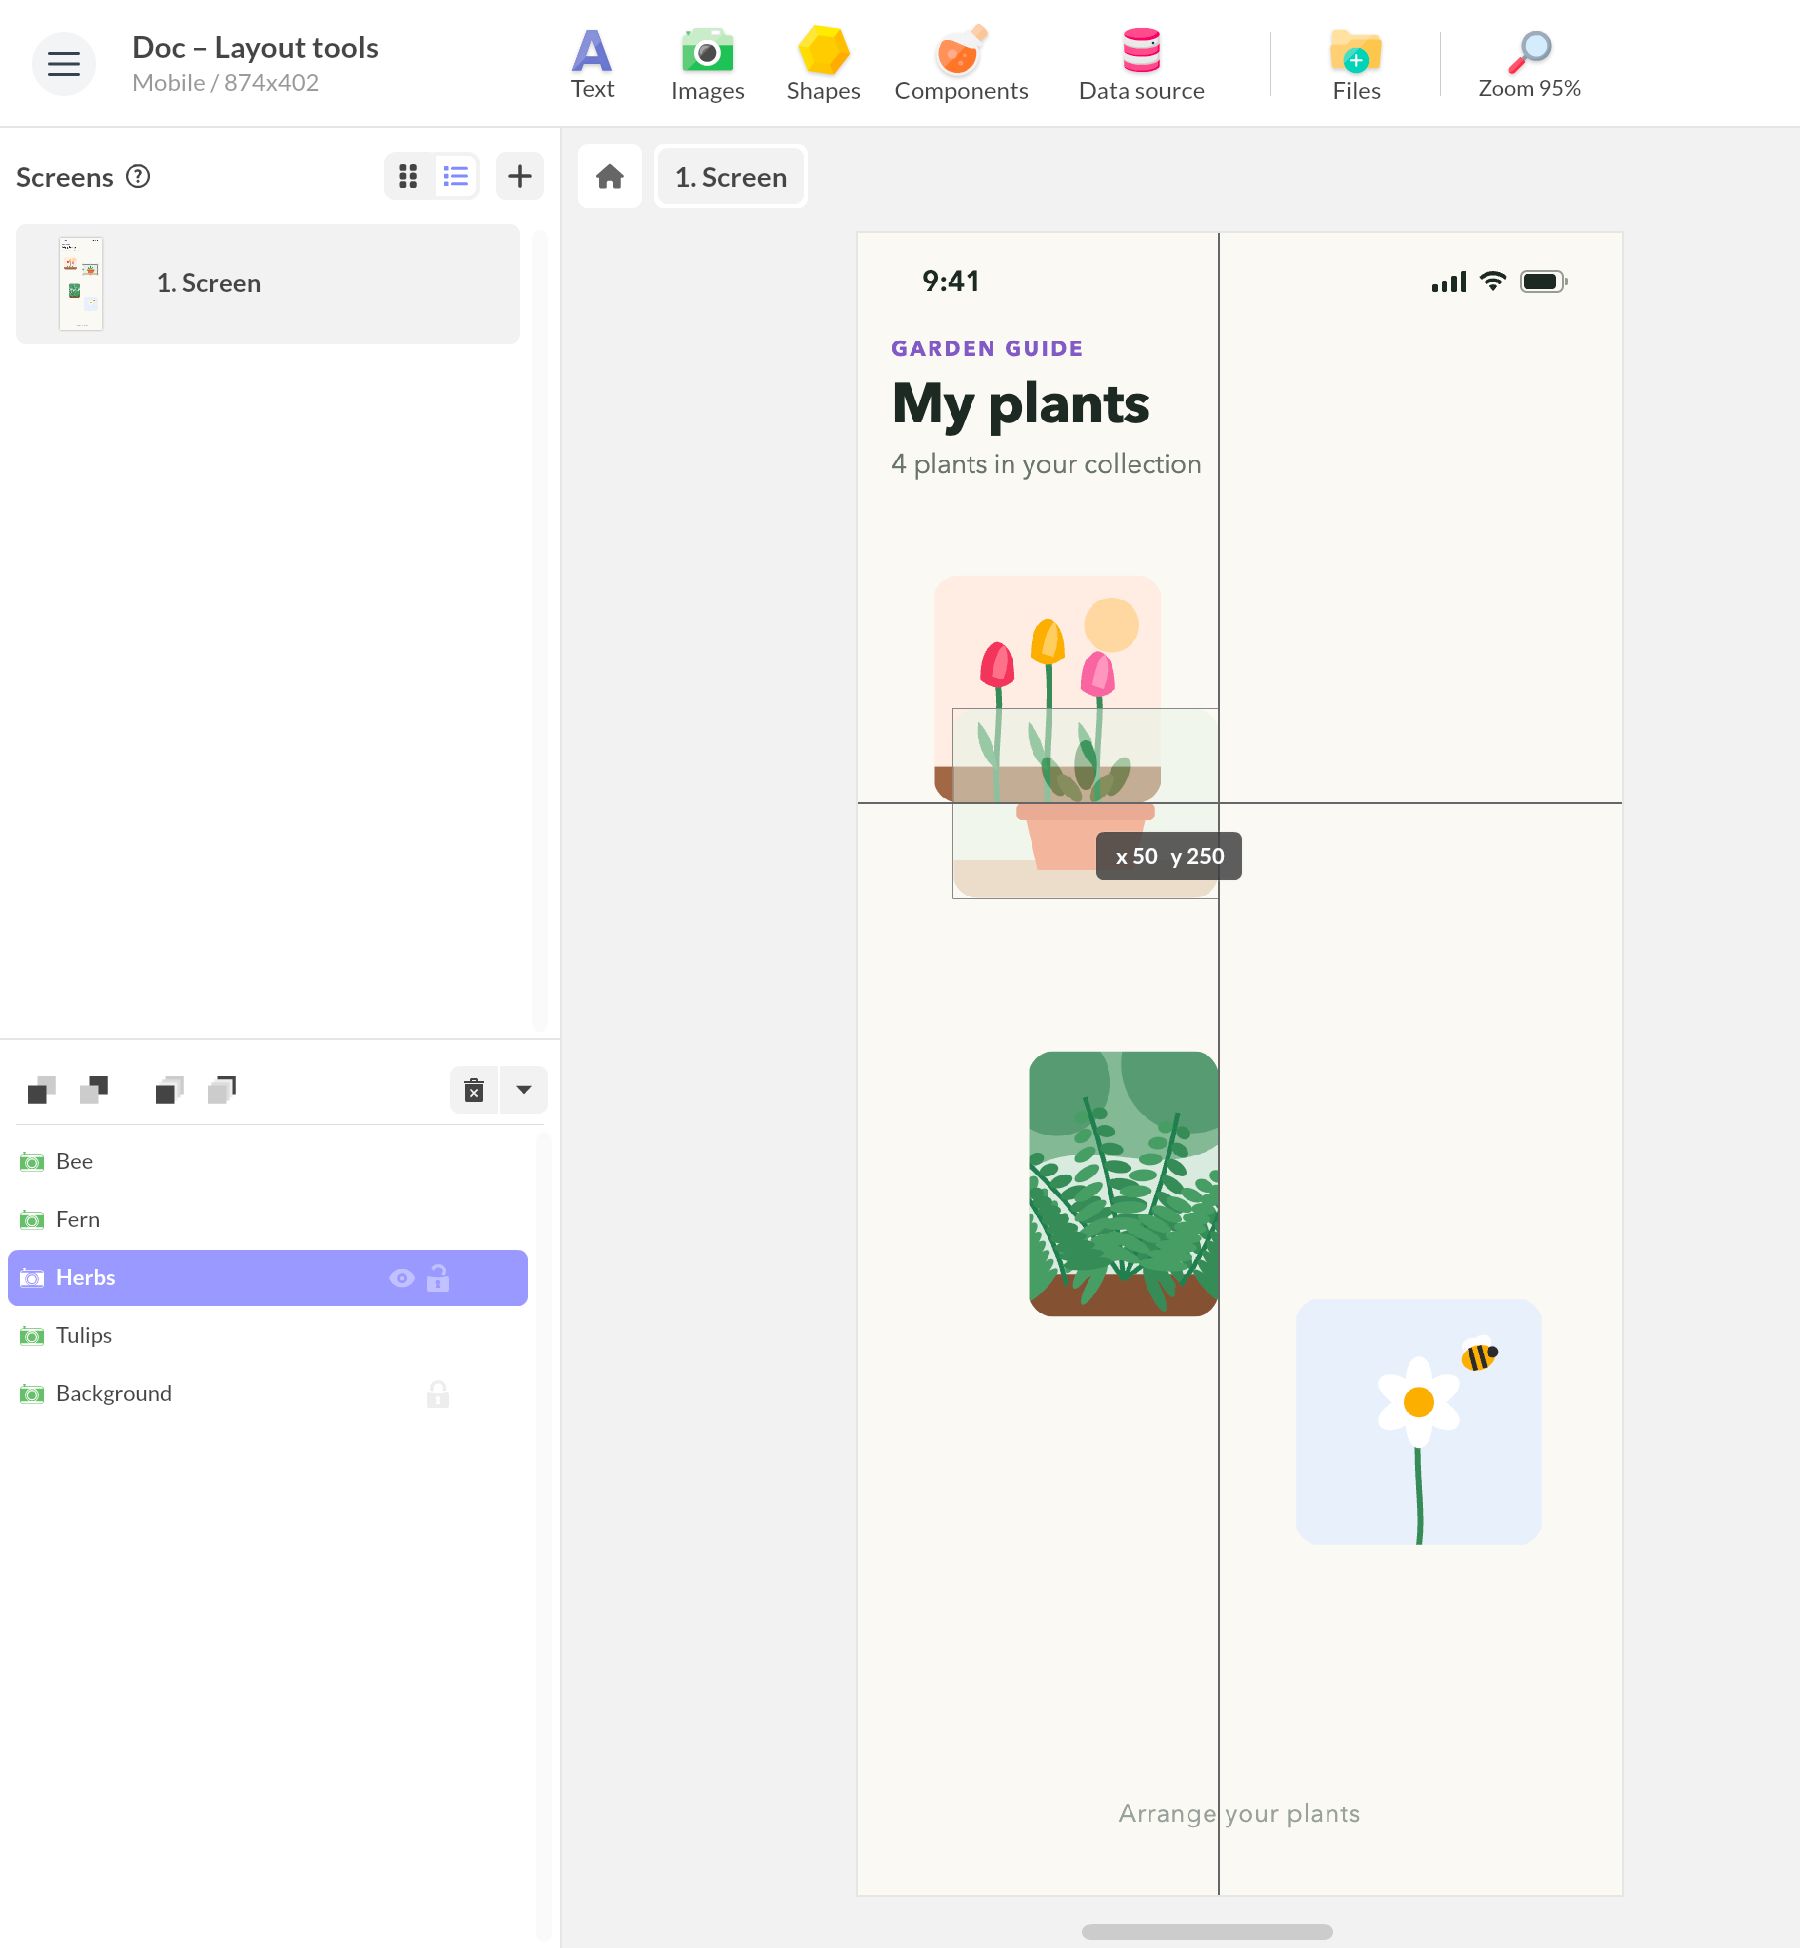Select the Bee layer
Screen dimensions: 1800x1948
click(x=268, y=1162)
